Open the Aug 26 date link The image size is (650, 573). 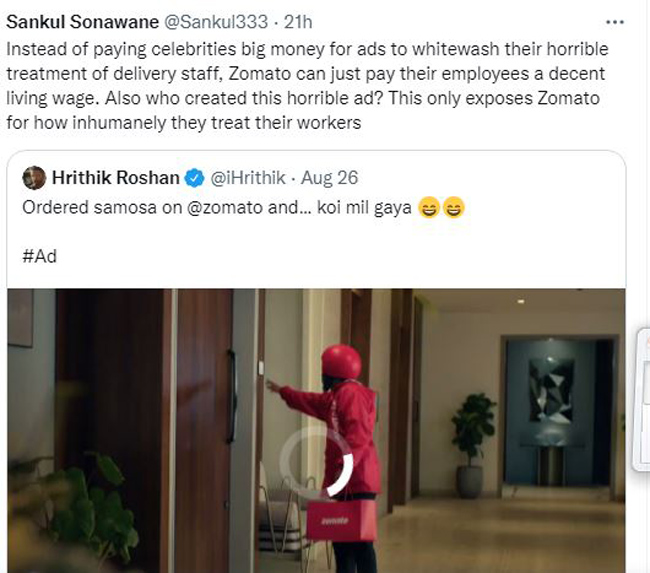[330, 178]
